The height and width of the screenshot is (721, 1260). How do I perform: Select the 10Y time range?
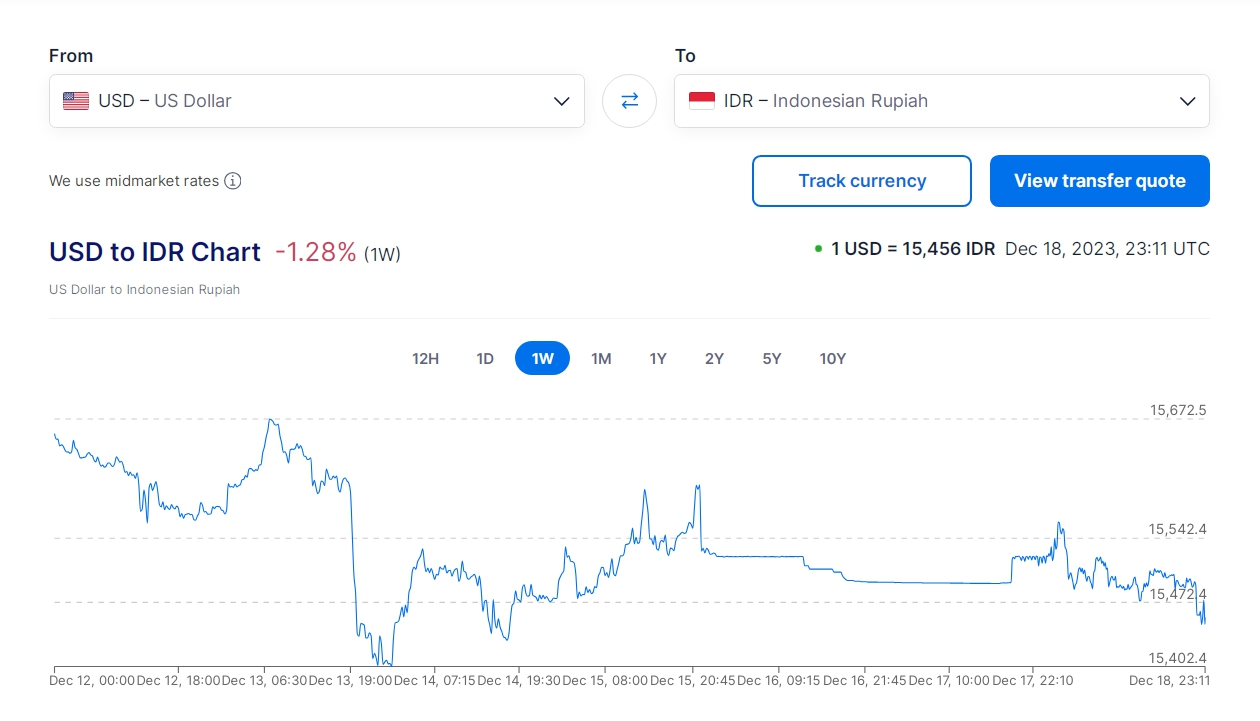[x=833, y=359]
